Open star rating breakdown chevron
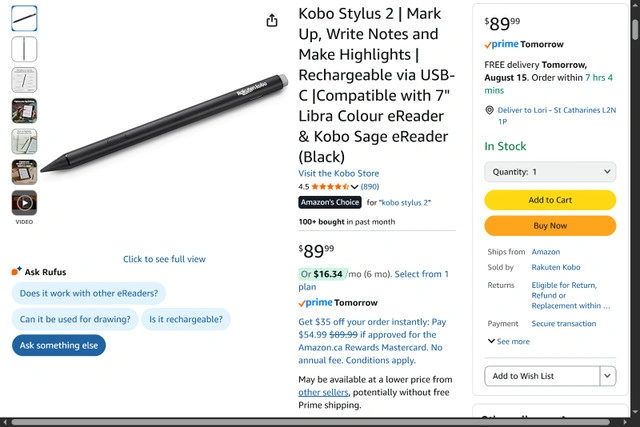Image resolution: width=640 pixels, height=427 pixels. [354, 187]
